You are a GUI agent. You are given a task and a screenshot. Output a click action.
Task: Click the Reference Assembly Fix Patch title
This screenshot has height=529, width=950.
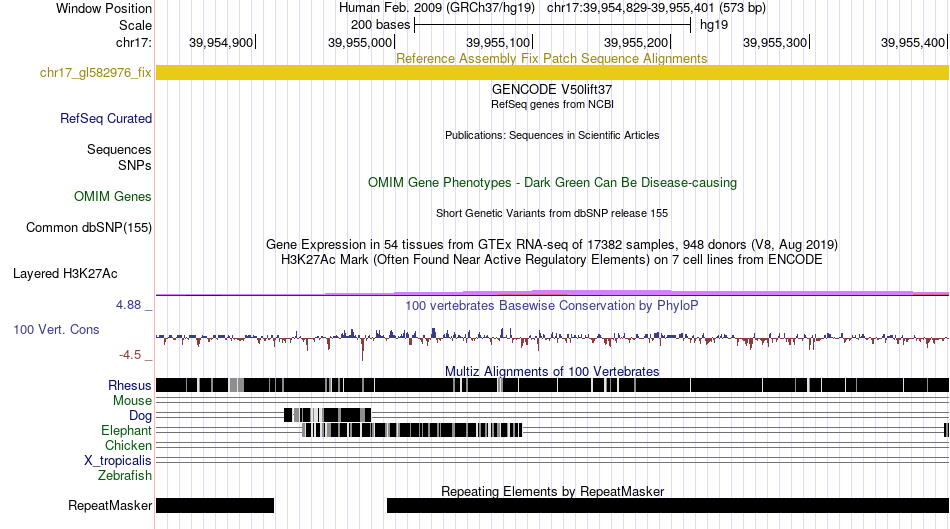click(x=552, y=58)
